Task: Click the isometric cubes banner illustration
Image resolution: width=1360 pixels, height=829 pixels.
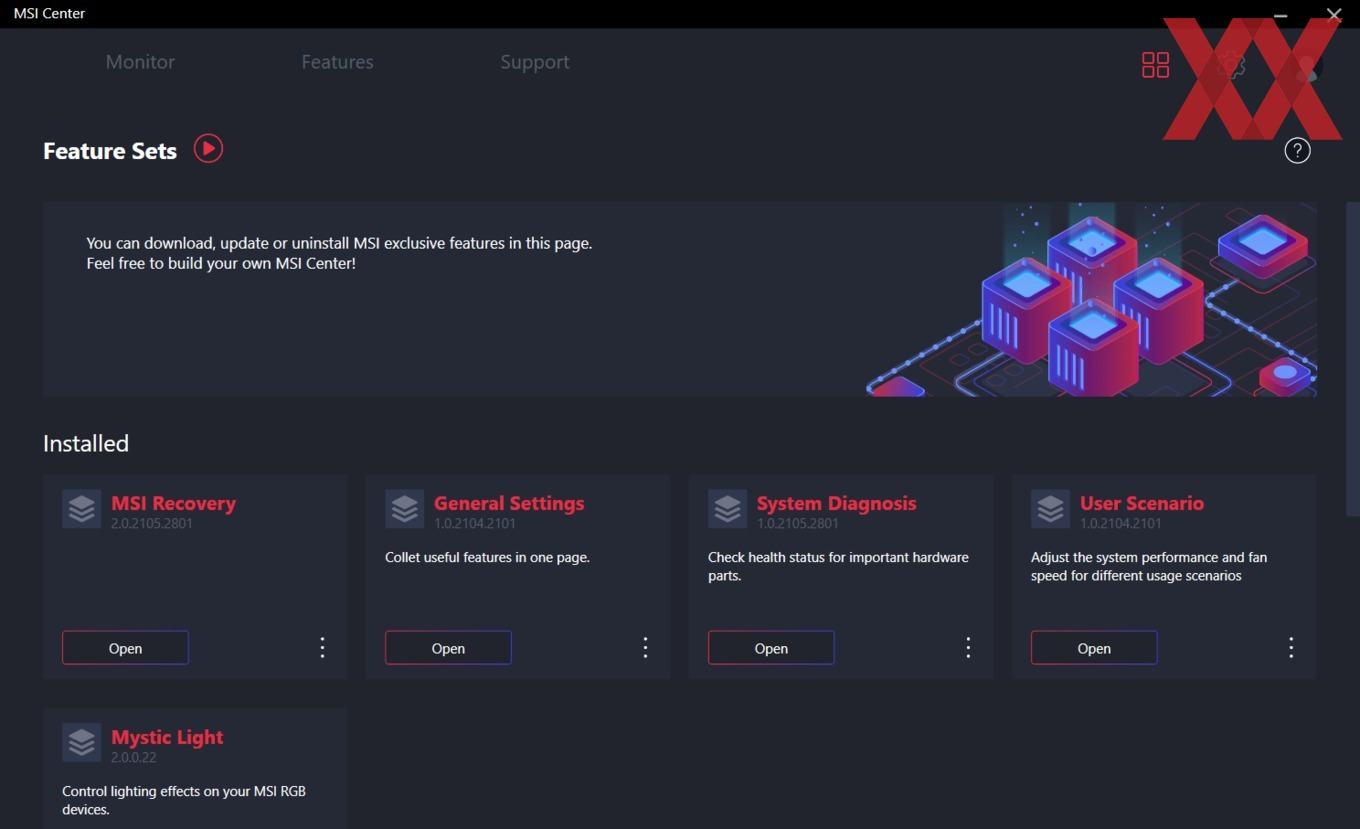Action: 1091,300
